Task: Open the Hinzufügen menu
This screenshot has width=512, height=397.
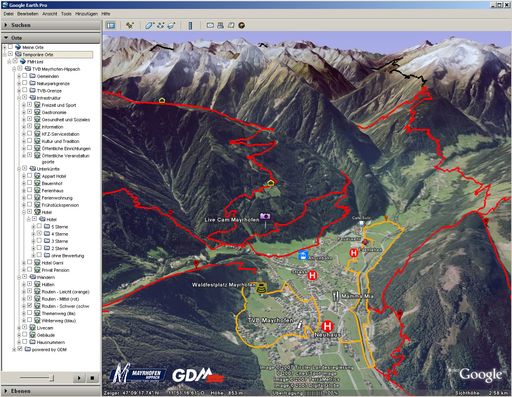Action: (x=87, y=14)
